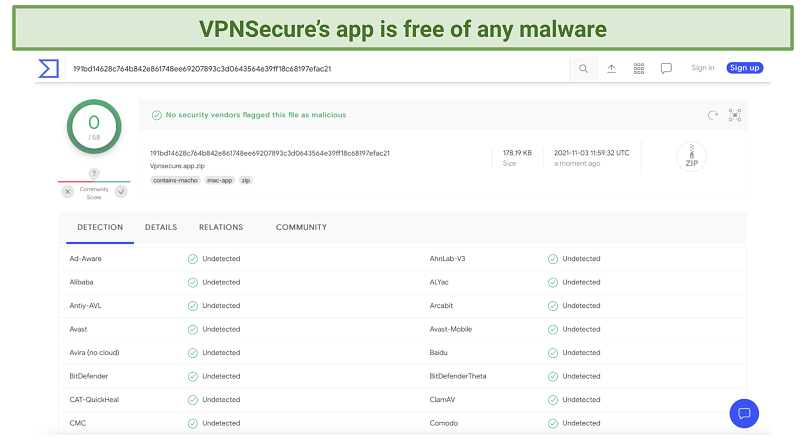Open the VirusTotal home logo
This screenshot has width=806, height=440.
49,68
